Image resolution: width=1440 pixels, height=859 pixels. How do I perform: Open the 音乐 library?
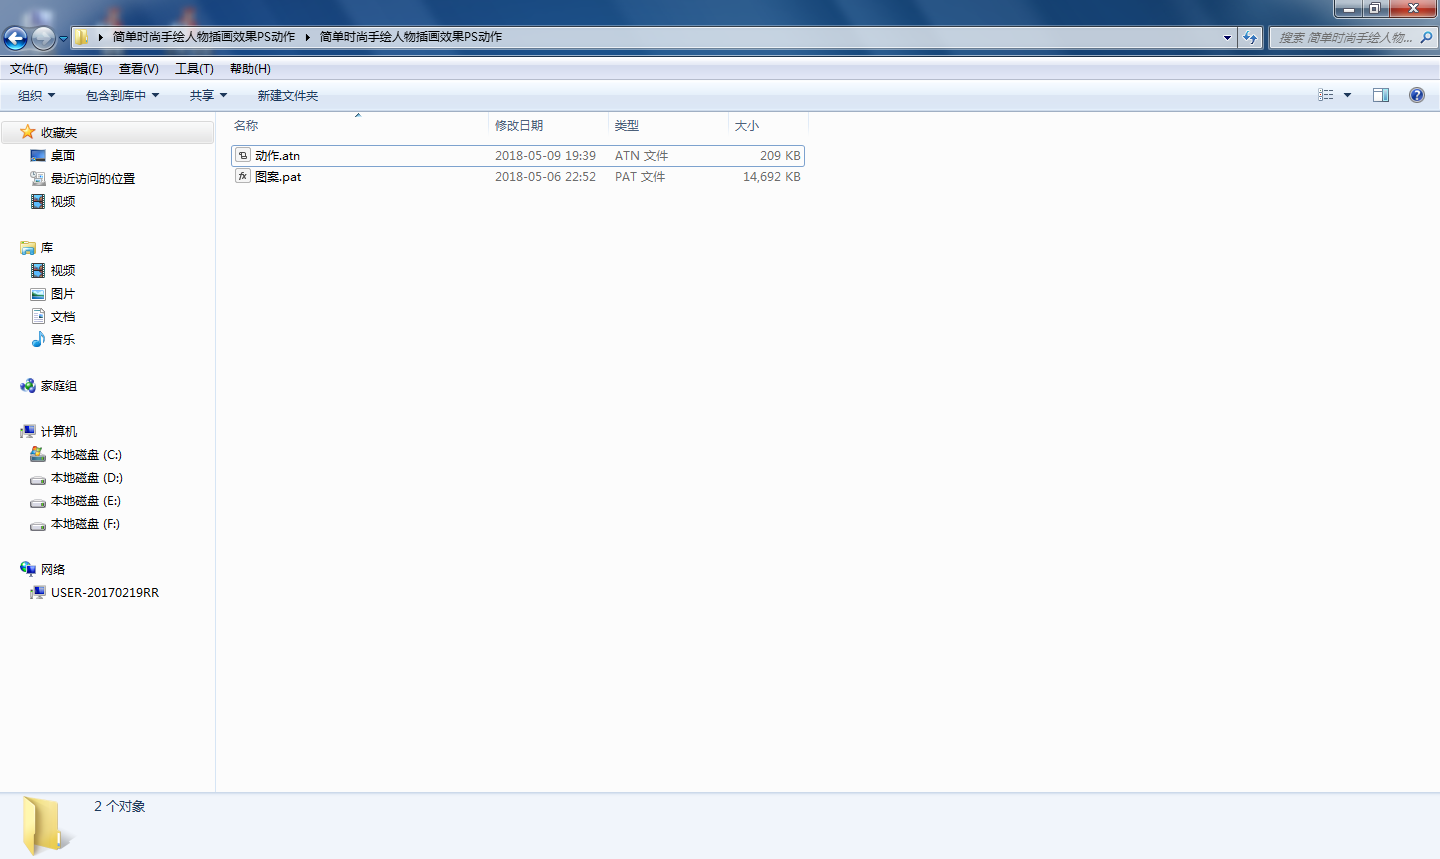coord(63,339)
